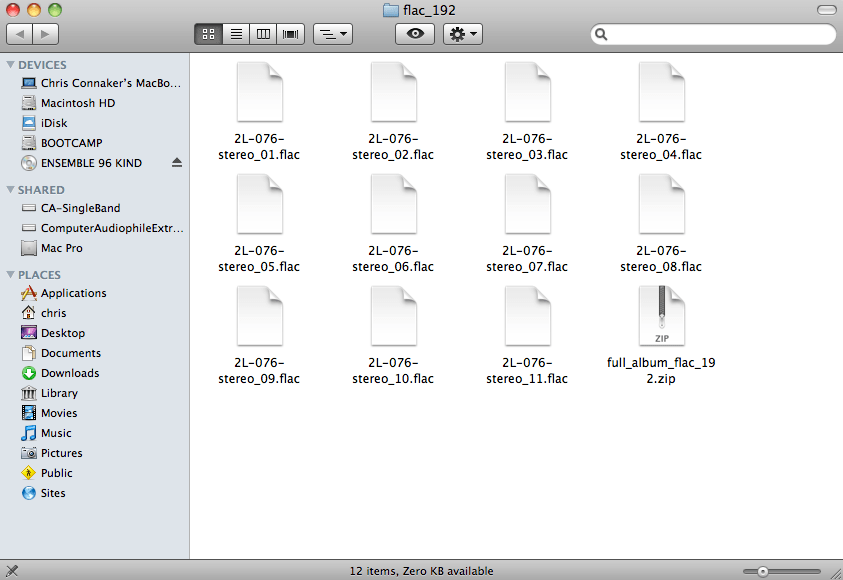Image resolution: width=843 pixels, height=580 pixels.
Task: Open Music folder in sidebar
Action: [x=46, y=433]
